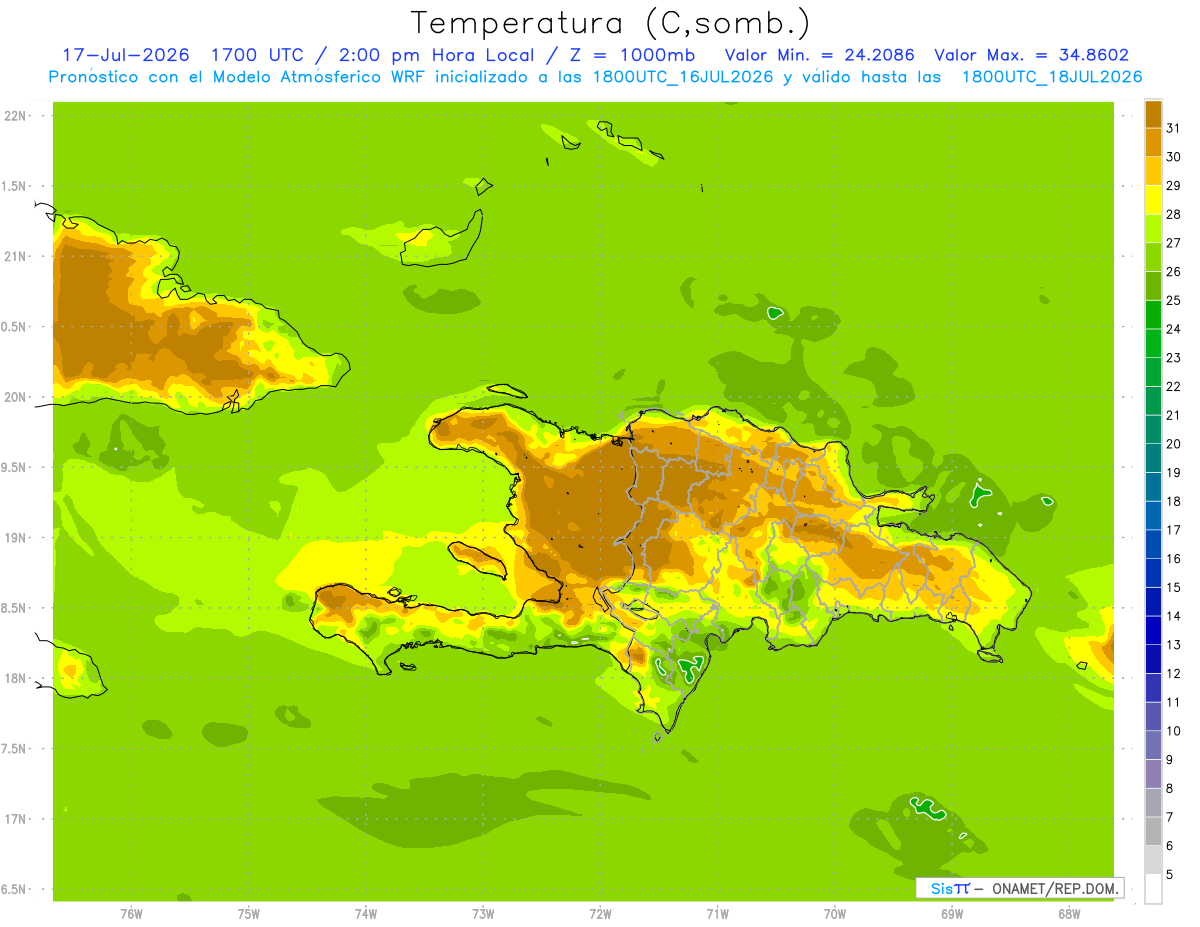This screenshot has width=1200, height=927.
Task: Click the "20N" latitude axis label
Action: tap(15, 397)
